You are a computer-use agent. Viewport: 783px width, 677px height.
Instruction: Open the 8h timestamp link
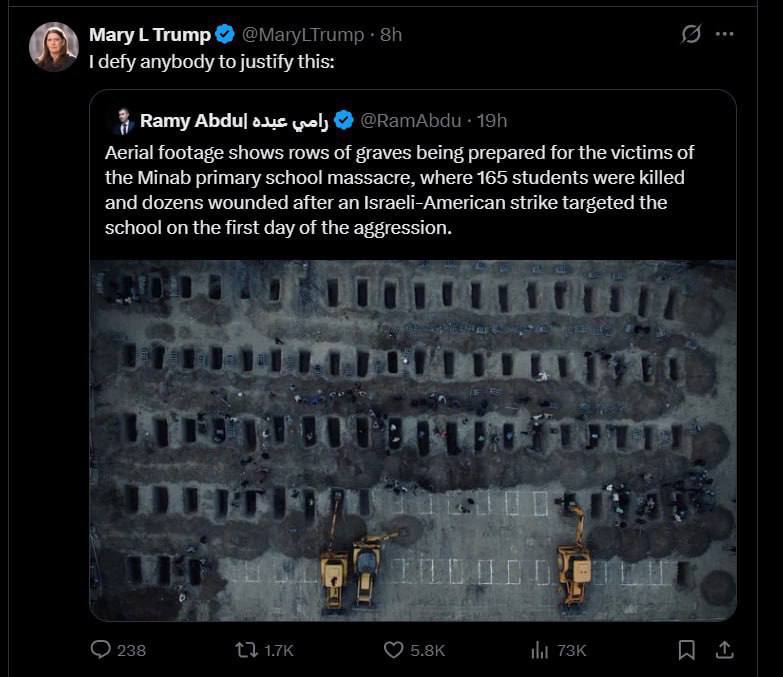[x=390, y=35]
